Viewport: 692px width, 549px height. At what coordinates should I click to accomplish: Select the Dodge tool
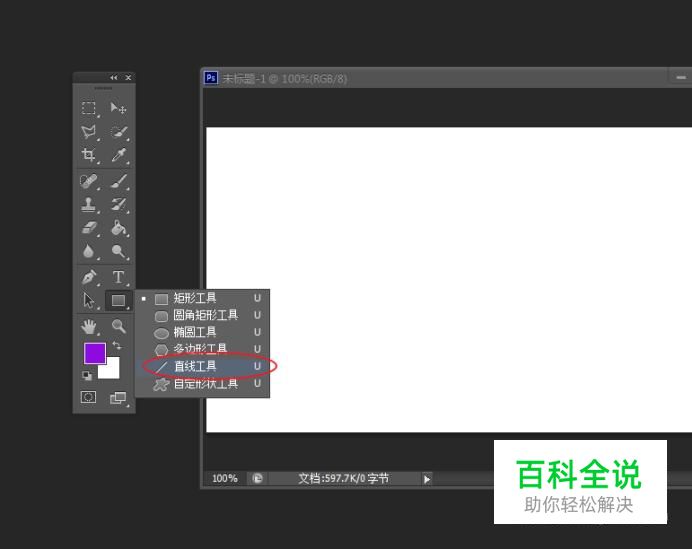(118, 251)
